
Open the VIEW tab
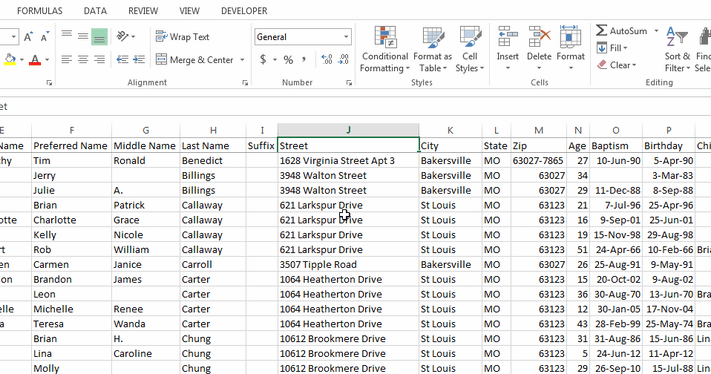(189, 11)
